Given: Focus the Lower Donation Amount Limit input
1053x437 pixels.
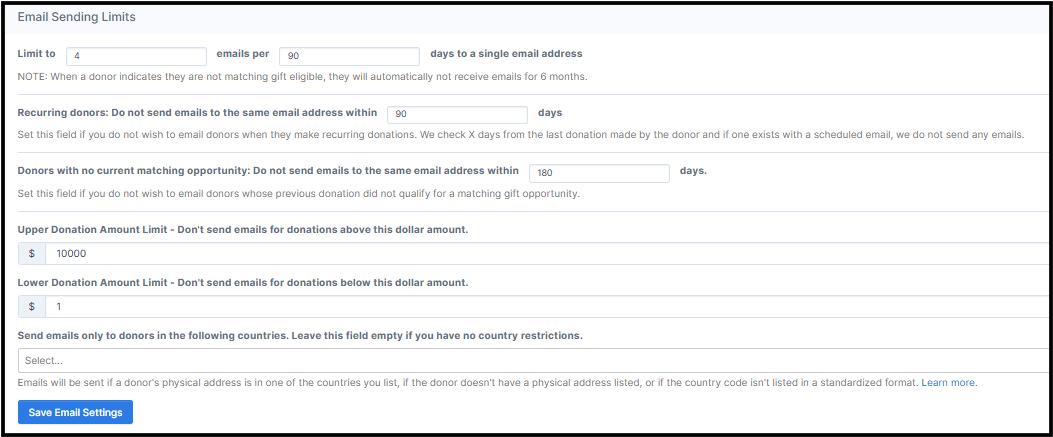Looking at the screenshot, I should click(x=548, y=307).
